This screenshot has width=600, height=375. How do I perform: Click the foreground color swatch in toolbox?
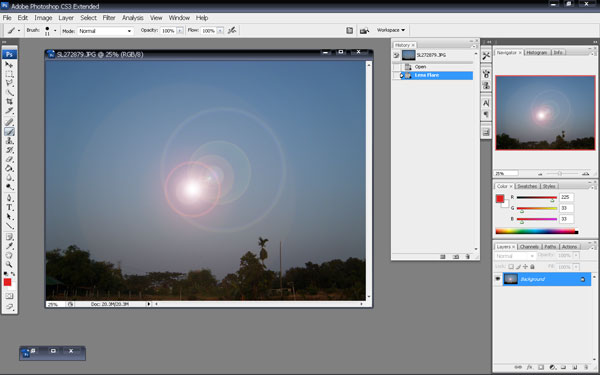[x=7, y=282]
